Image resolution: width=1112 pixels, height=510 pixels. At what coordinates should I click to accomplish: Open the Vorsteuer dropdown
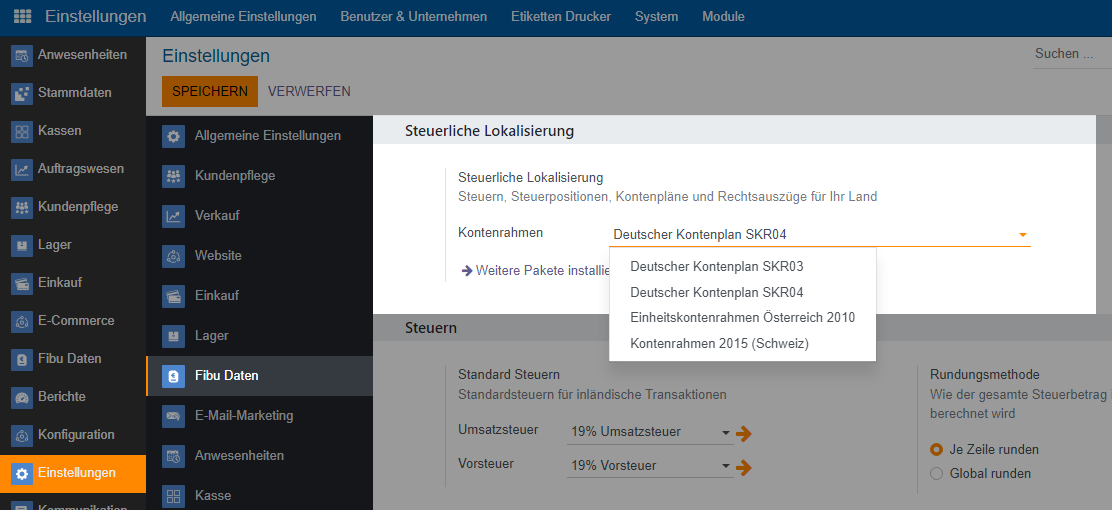tap(650, 466)
